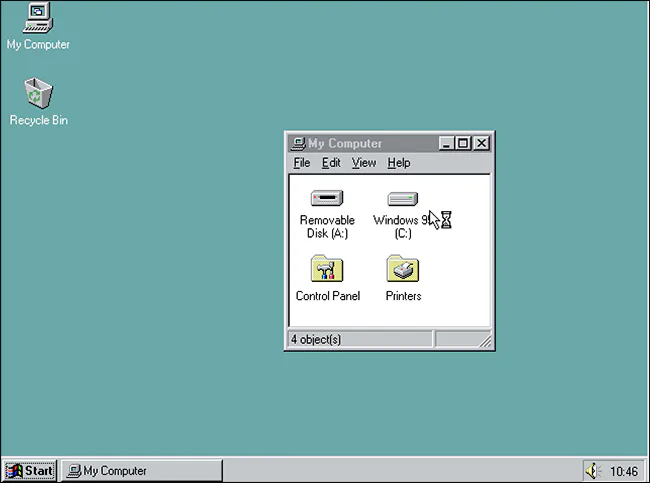The height and width of the screenshot is (483, 650).
Task: Click My Computer taskbar button
Action: point(141,471)
